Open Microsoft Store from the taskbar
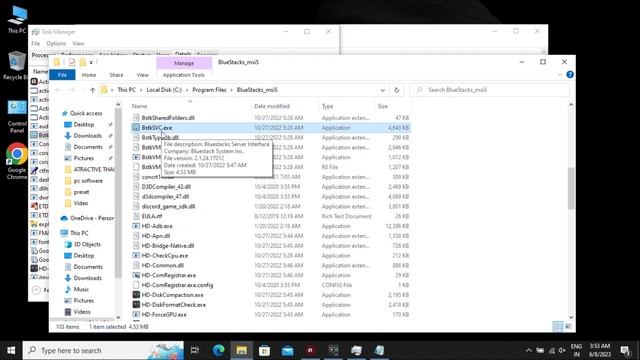Image resolution: width=640 pixels, height=360 pixels. (x=264, y=350)
